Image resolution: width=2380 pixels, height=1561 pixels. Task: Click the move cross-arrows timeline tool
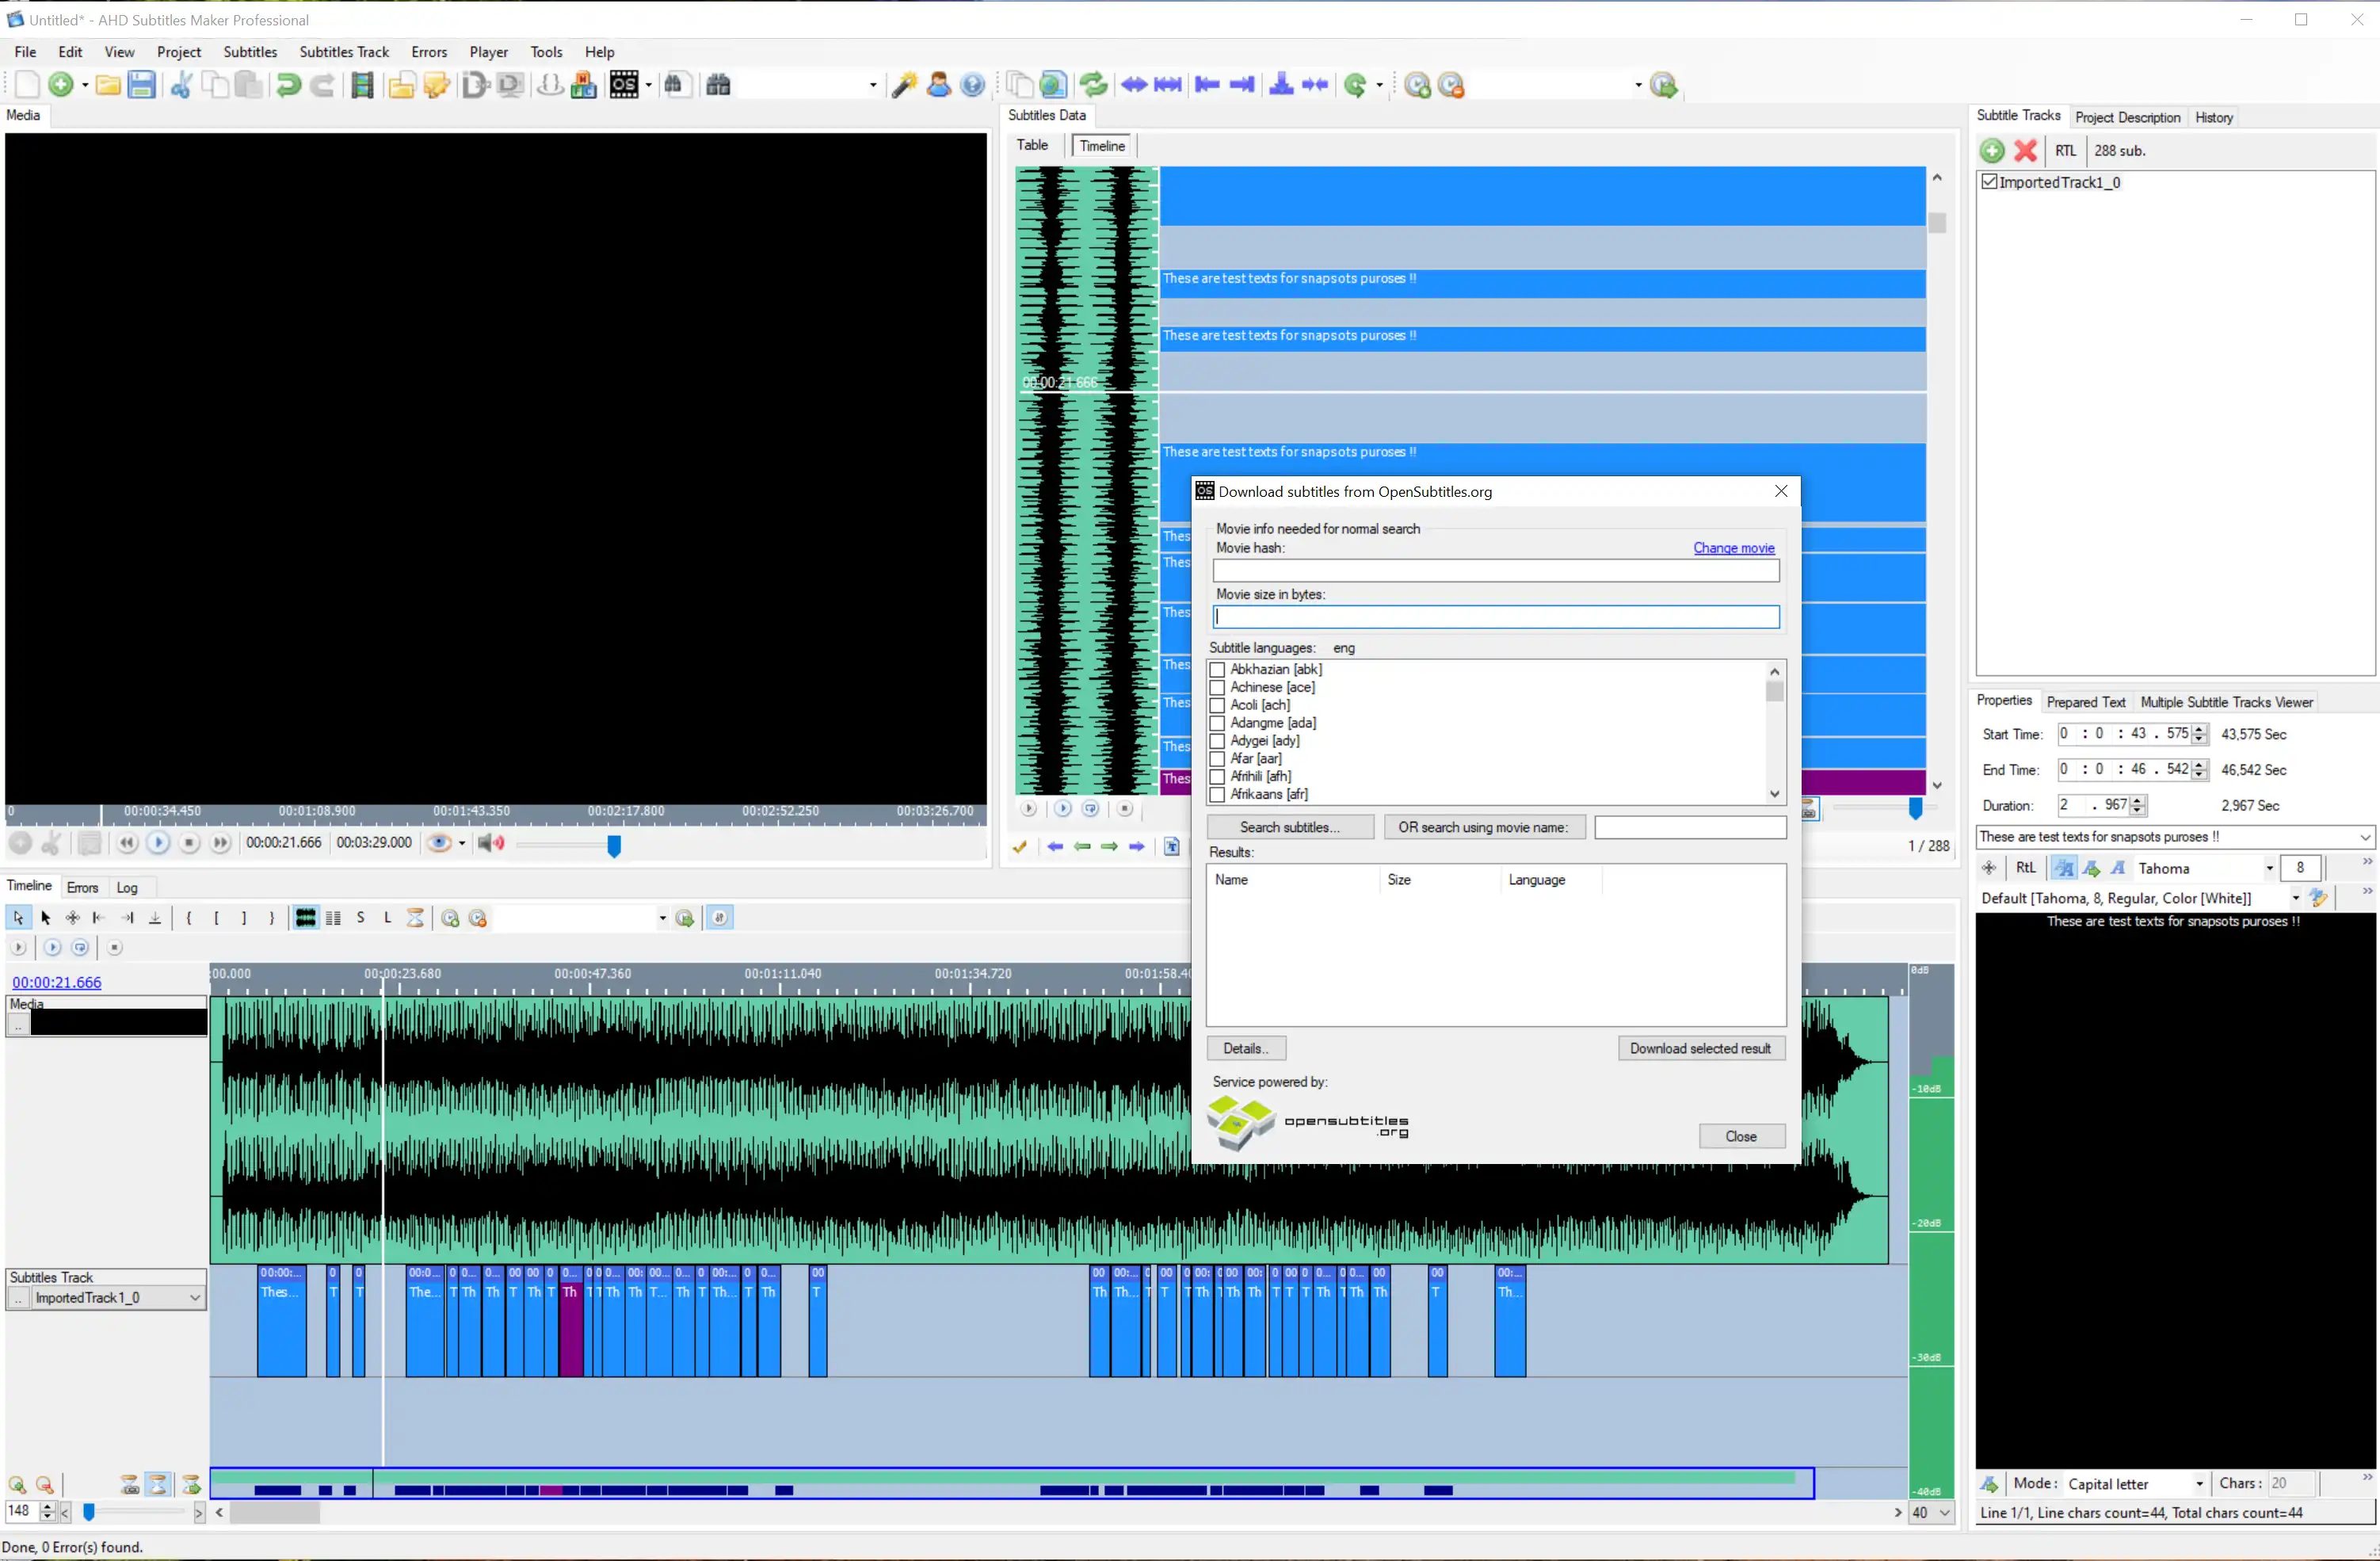[x=72, y=918]
